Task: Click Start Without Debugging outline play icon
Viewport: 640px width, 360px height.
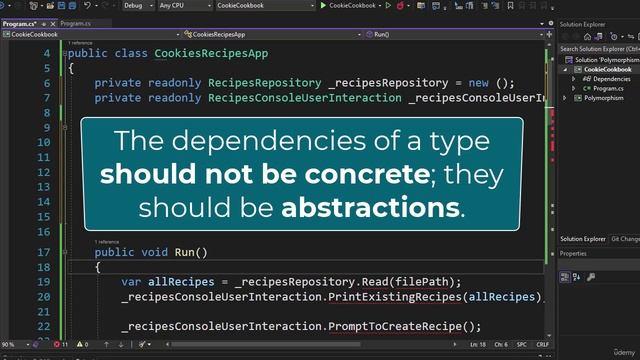Action: pos(388,6)
